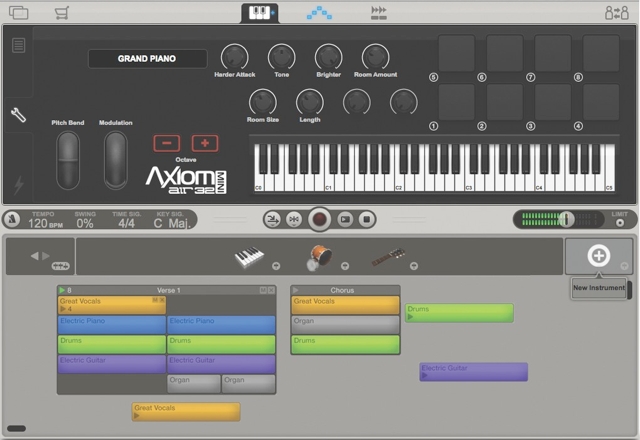Click the projects folder icon

click(x=18, y=13)
